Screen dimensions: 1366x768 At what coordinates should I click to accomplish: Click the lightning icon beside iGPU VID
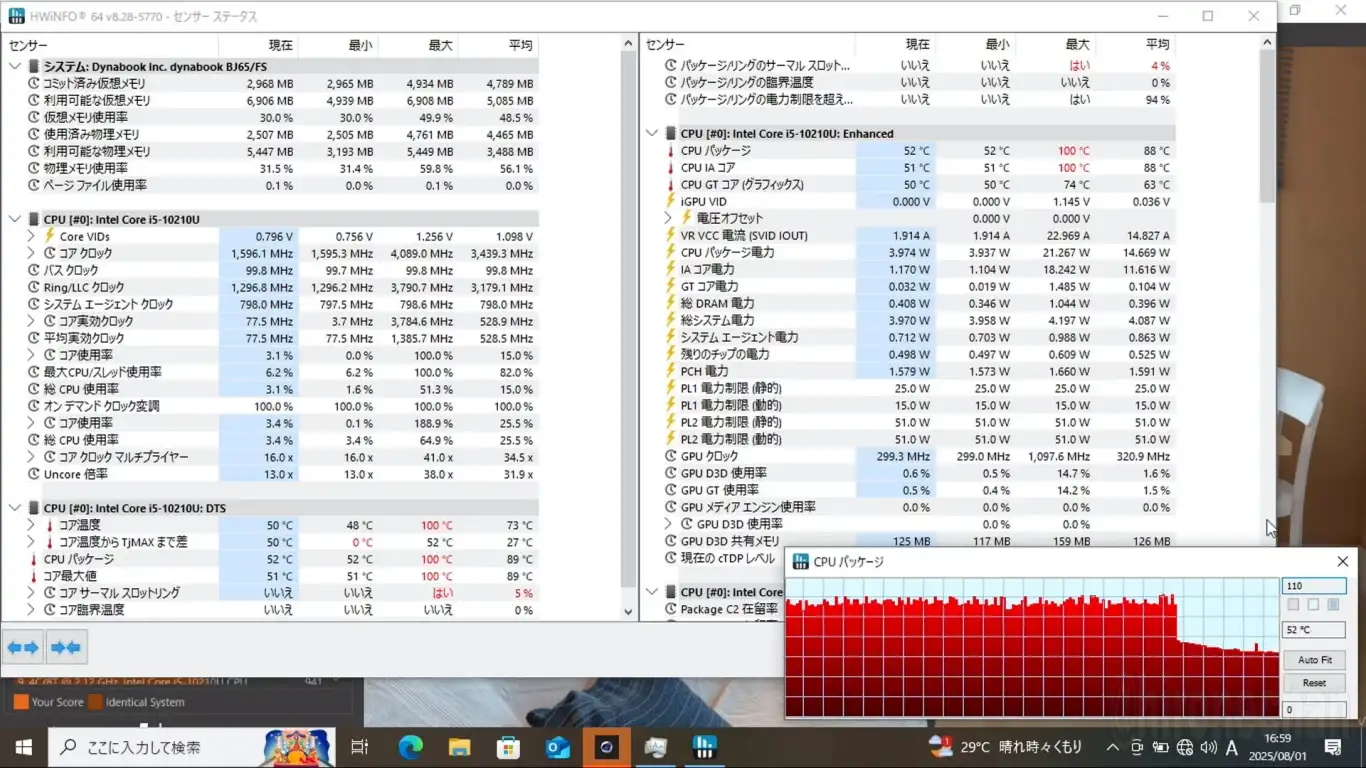[671, 201]
